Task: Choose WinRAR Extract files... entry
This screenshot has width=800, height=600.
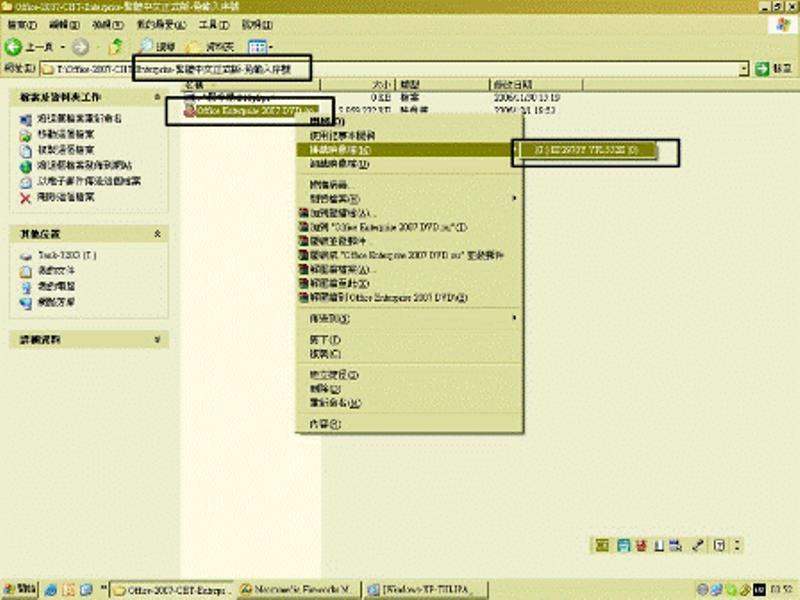Action: point(410,269)
